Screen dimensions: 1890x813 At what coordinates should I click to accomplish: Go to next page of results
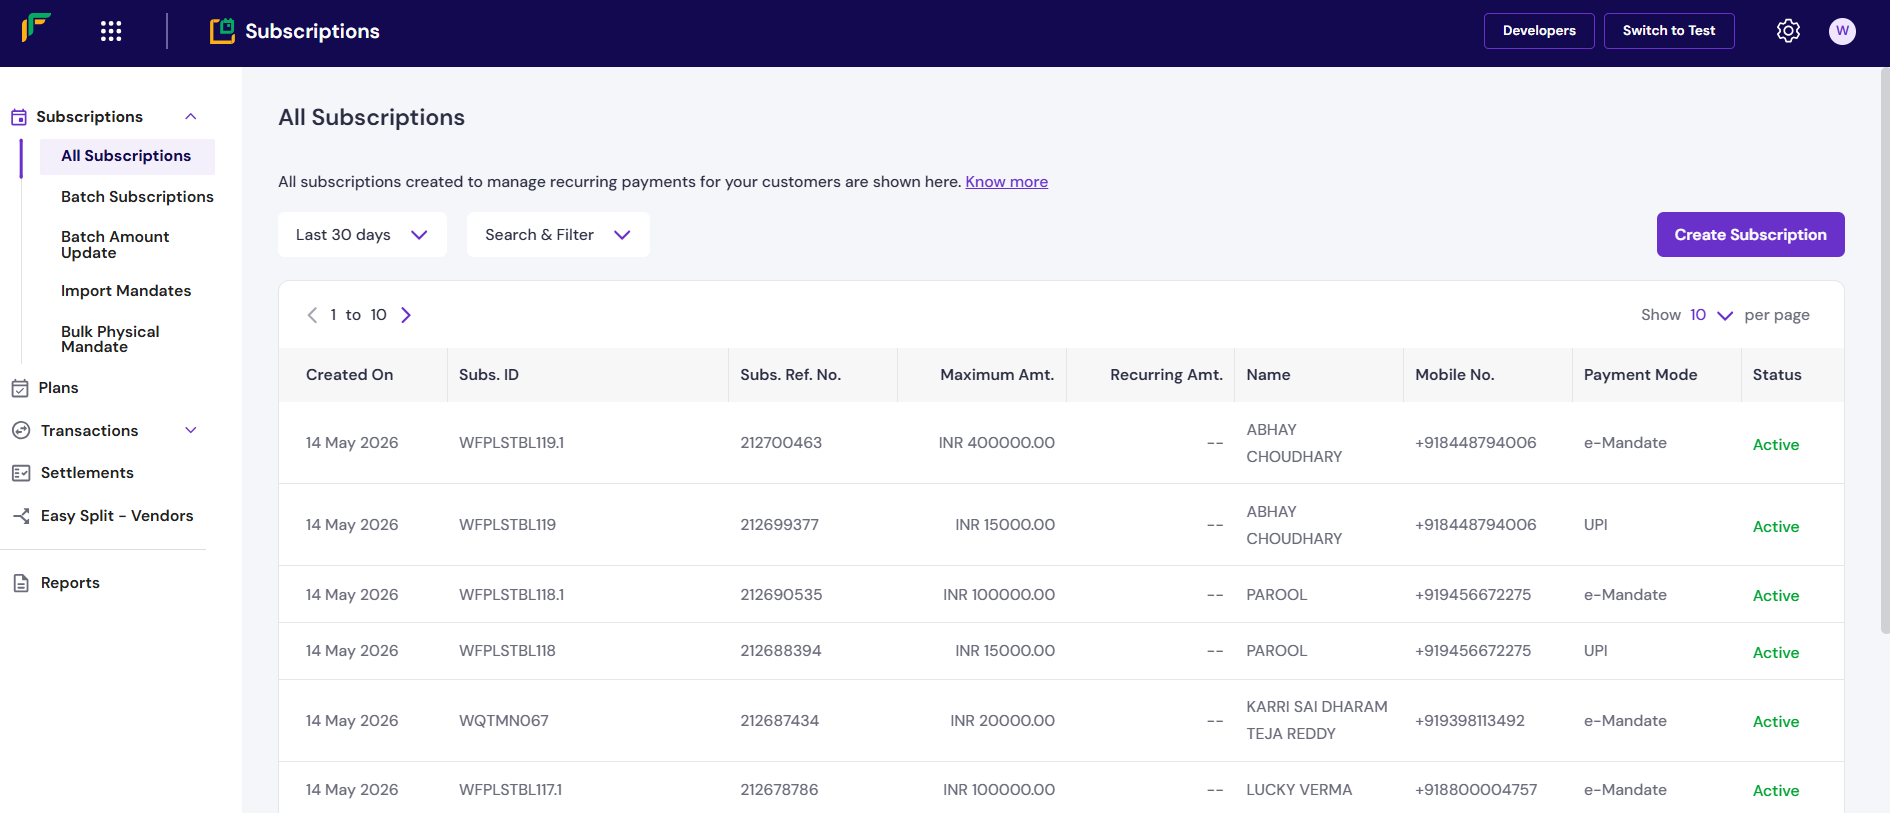pos(406,315)
